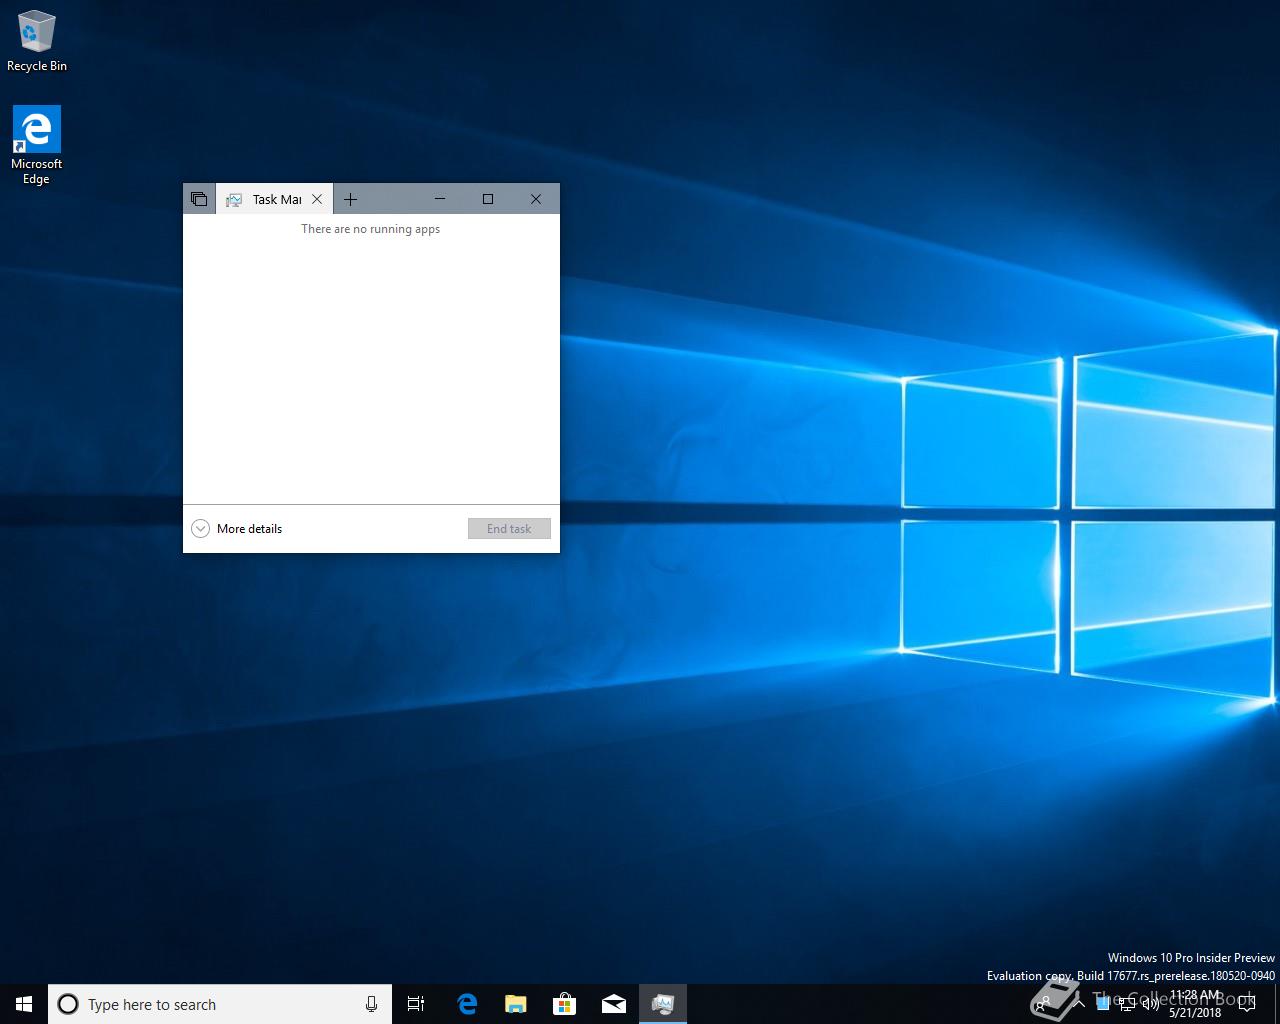Activate the search microphone icon
Screen dimensions: 1280x1024
coord(371,1004)
